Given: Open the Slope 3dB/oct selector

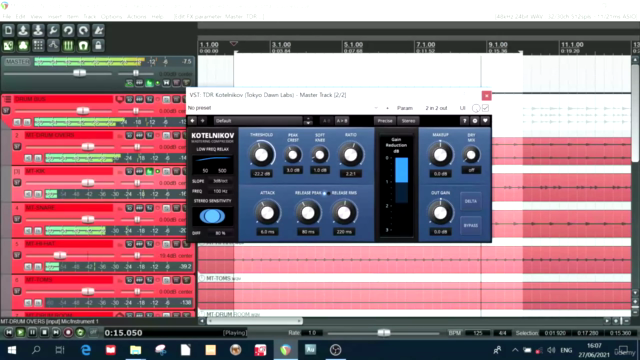Looking at the screenshot, I should [x=220, y=181].
